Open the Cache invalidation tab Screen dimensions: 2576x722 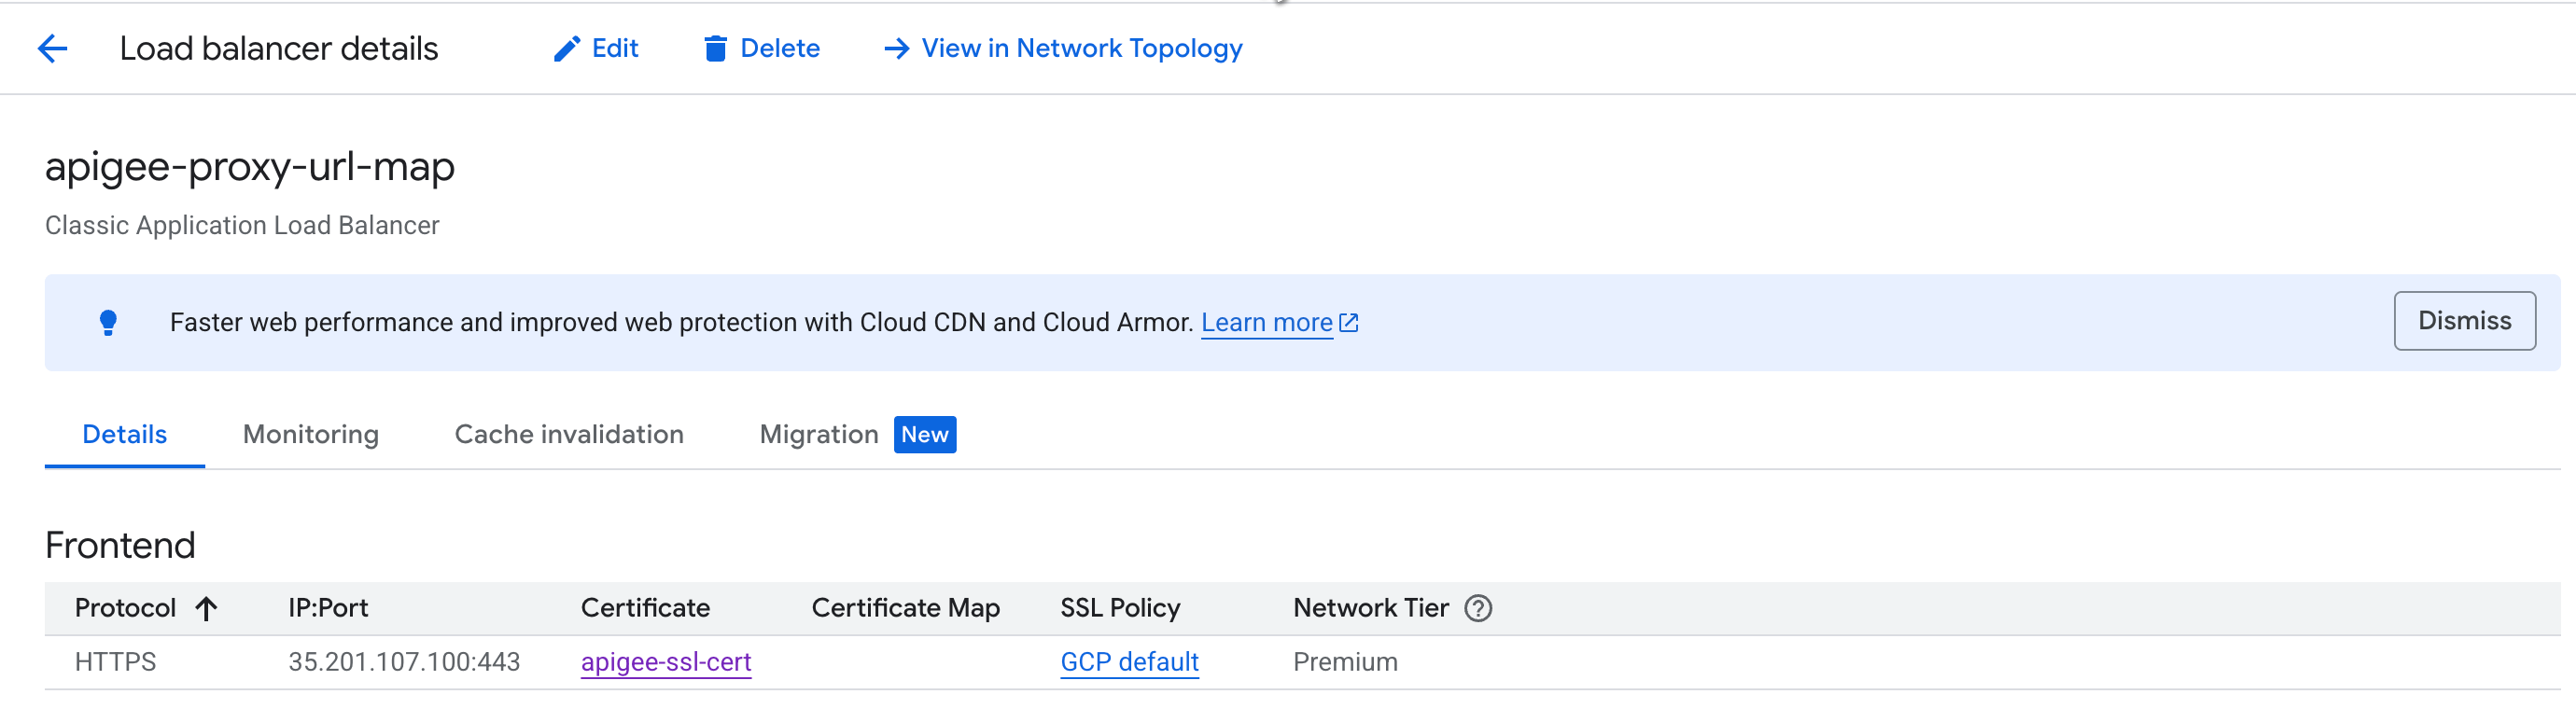tap(568, 435)
